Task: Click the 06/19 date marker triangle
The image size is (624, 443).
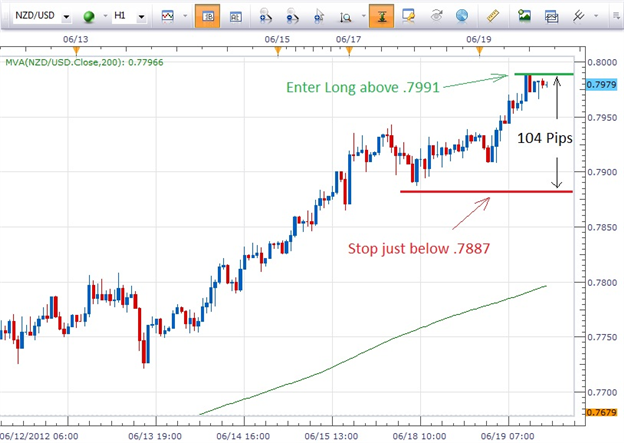Action: tap(480, 50)
